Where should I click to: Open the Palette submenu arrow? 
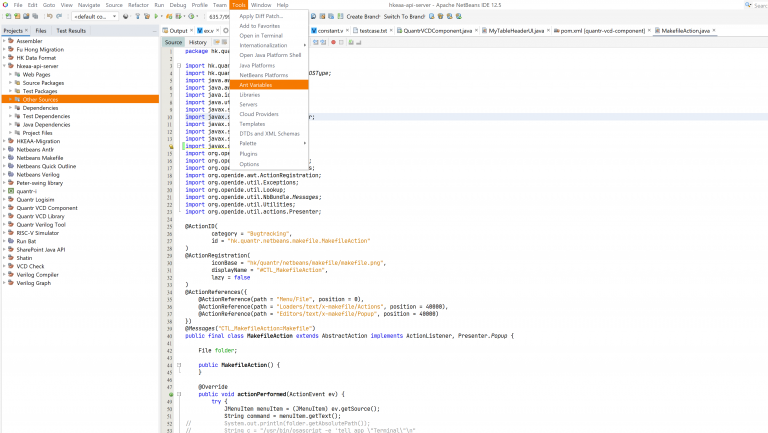pos(305,144)
